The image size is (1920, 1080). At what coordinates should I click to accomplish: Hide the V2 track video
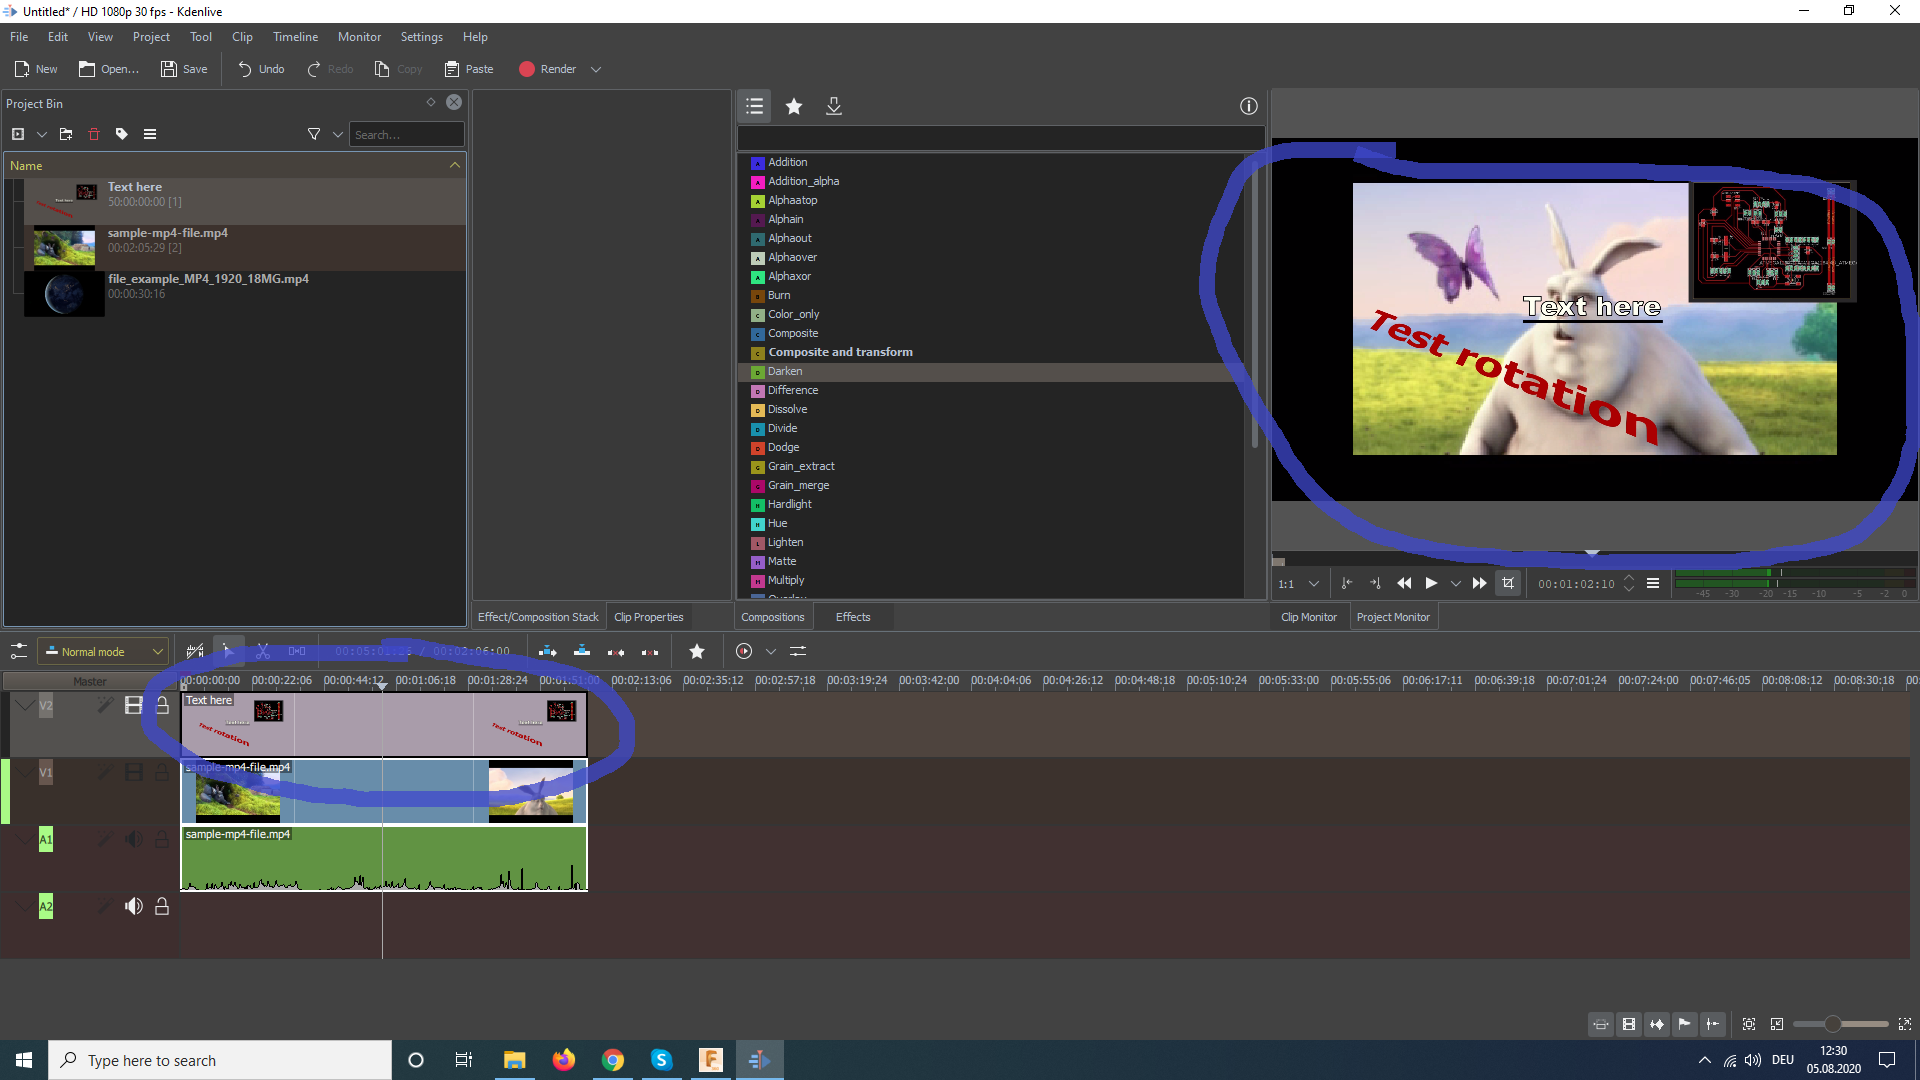[x=133, y=705]
